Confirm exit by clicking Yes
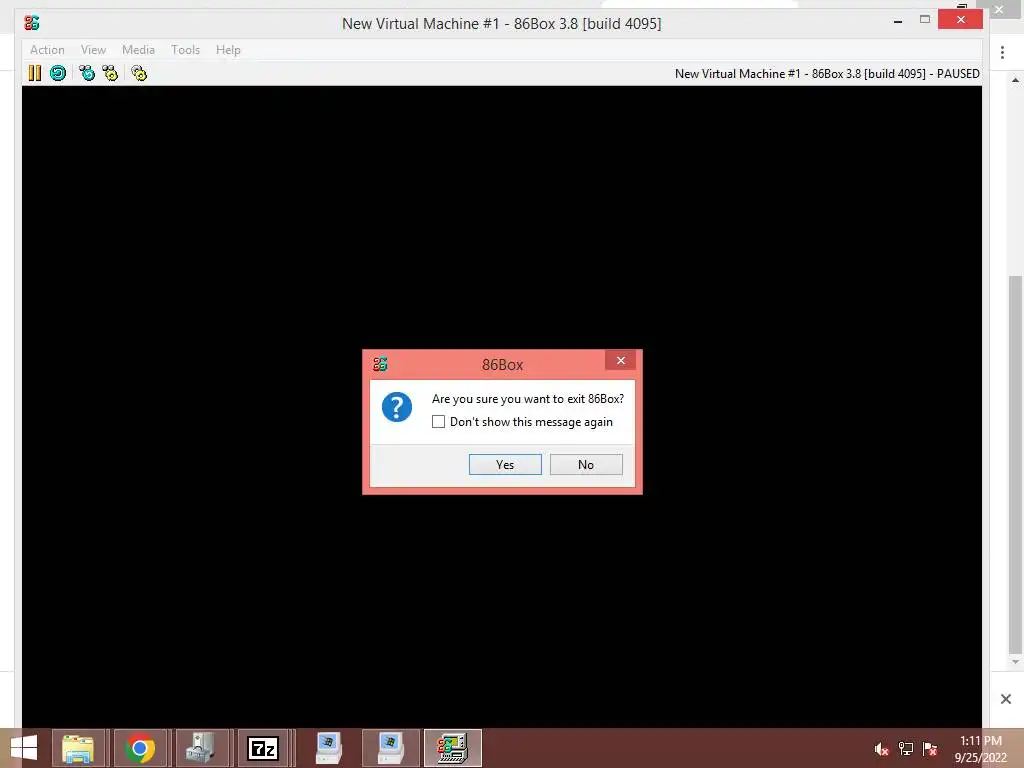The height and width of the screenshot is (768, 1024). tap(505, 464)
